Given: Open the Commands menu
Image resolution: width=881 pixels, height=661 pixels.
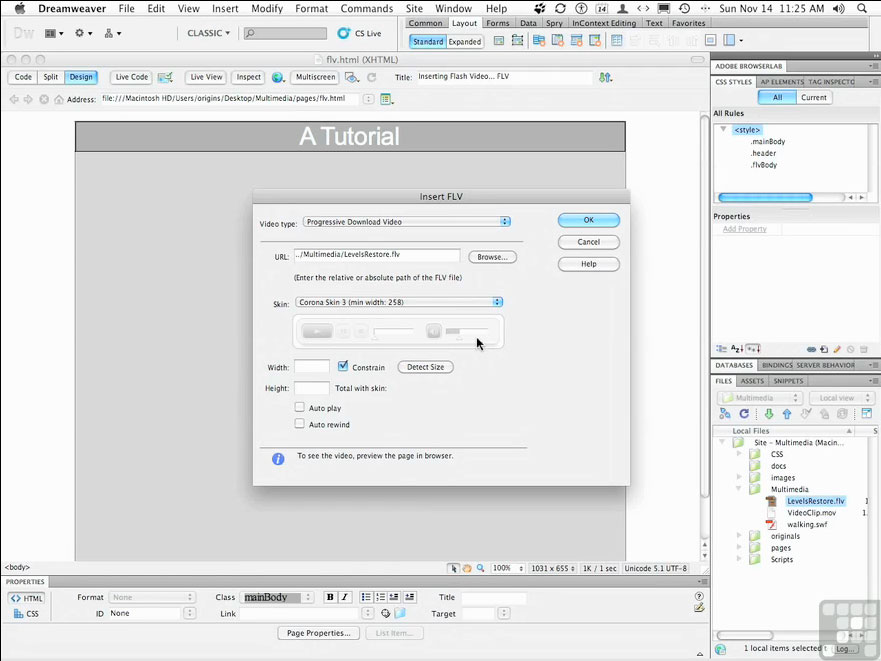Looking at the screenshot, I should tap(366, 8).
